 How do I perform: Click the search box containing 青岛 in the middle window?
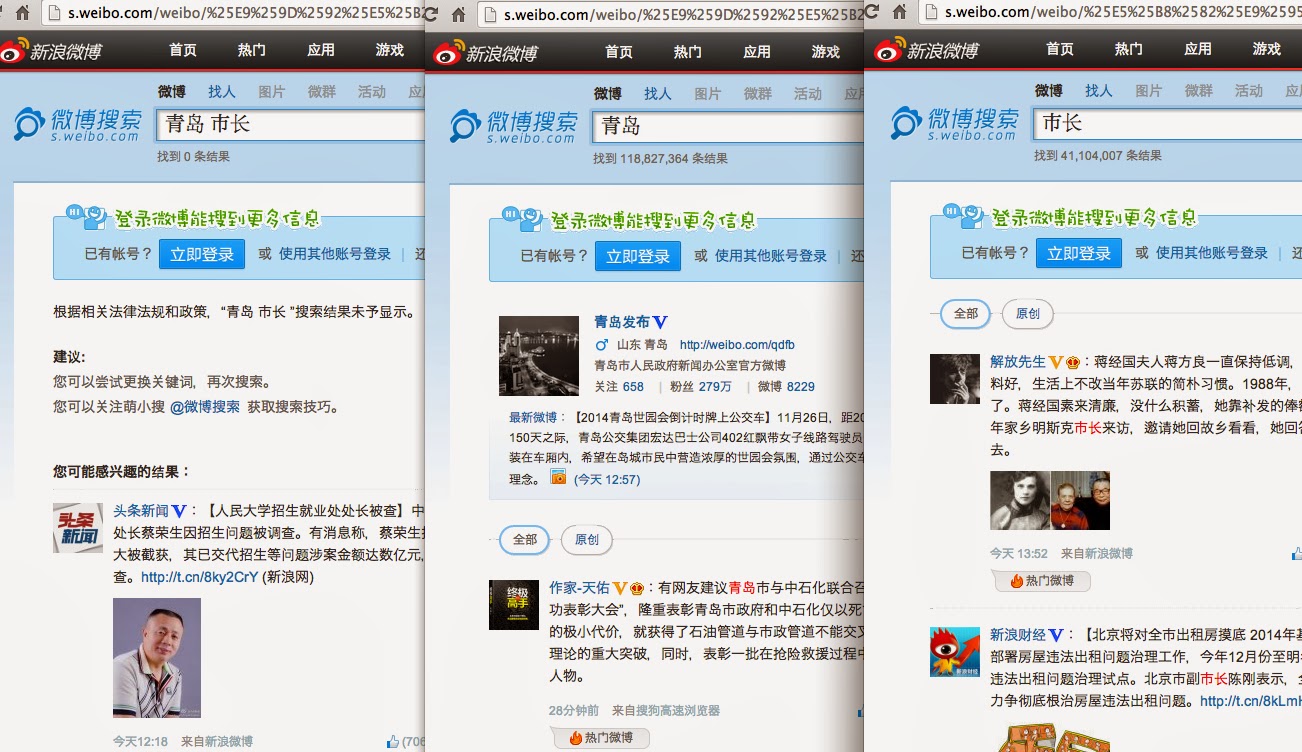[x=728, y=126]
